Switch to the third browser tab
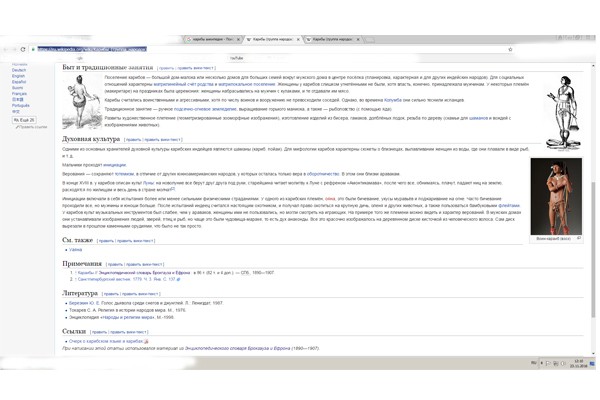600x400 pixels. click(332, 40)
